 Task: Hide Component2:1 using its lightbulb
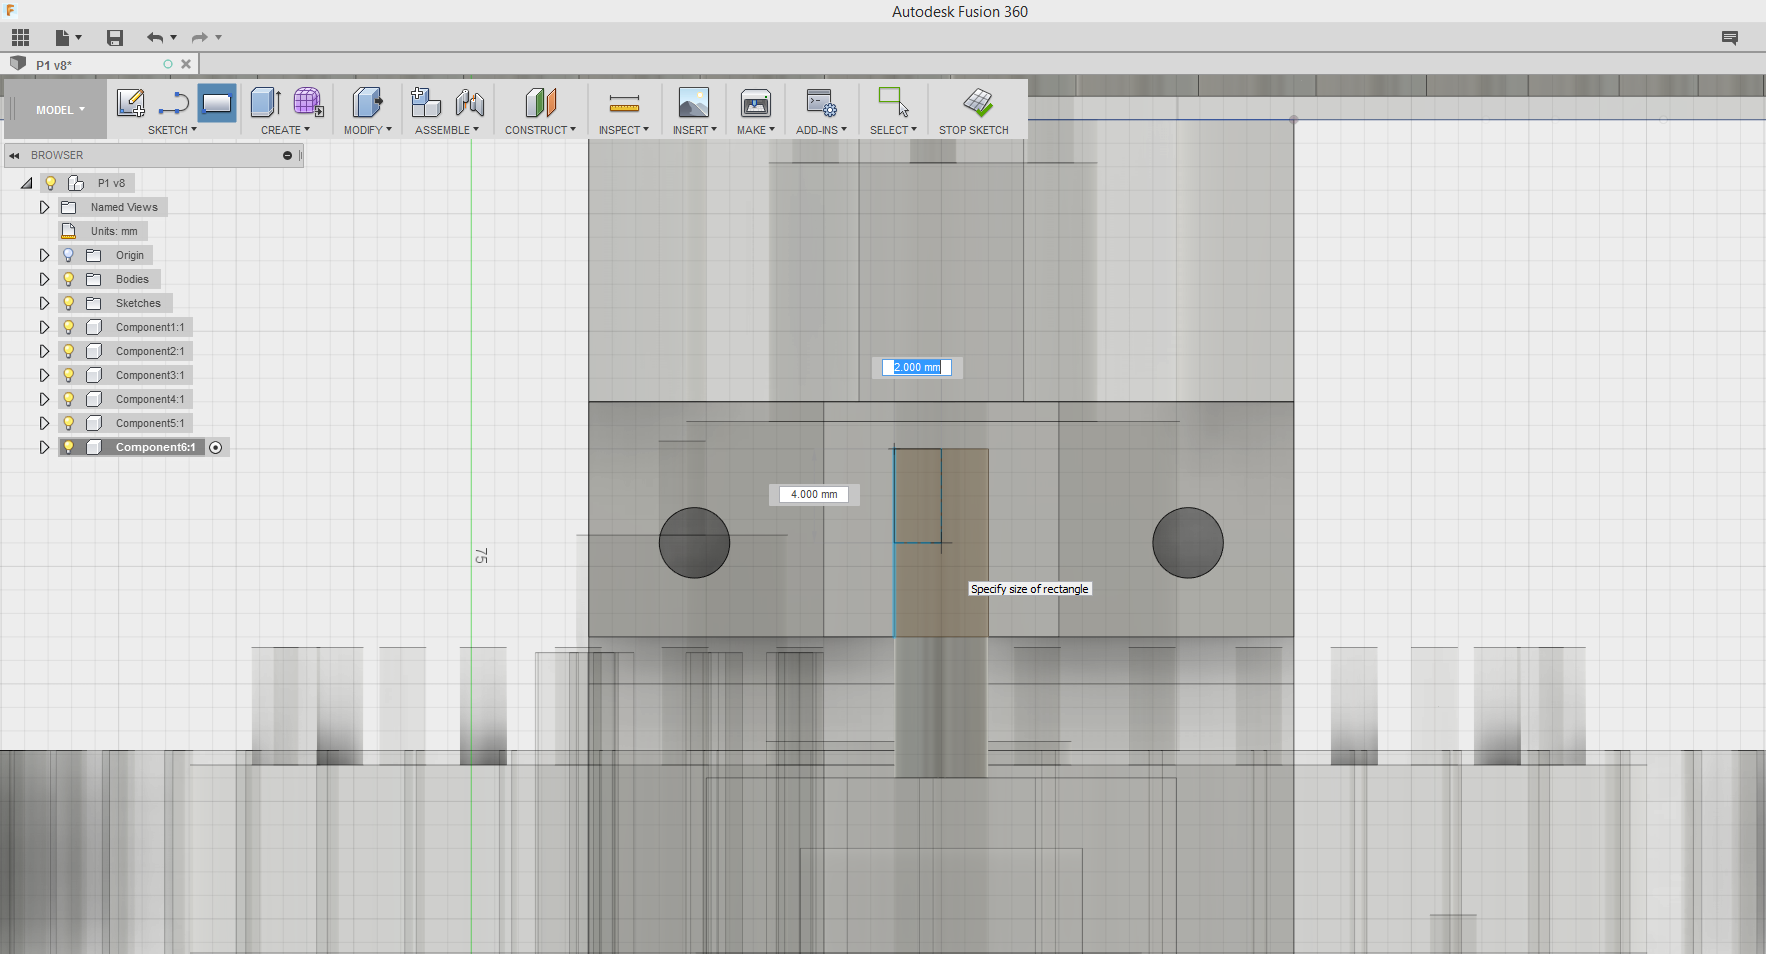point(68,351)
